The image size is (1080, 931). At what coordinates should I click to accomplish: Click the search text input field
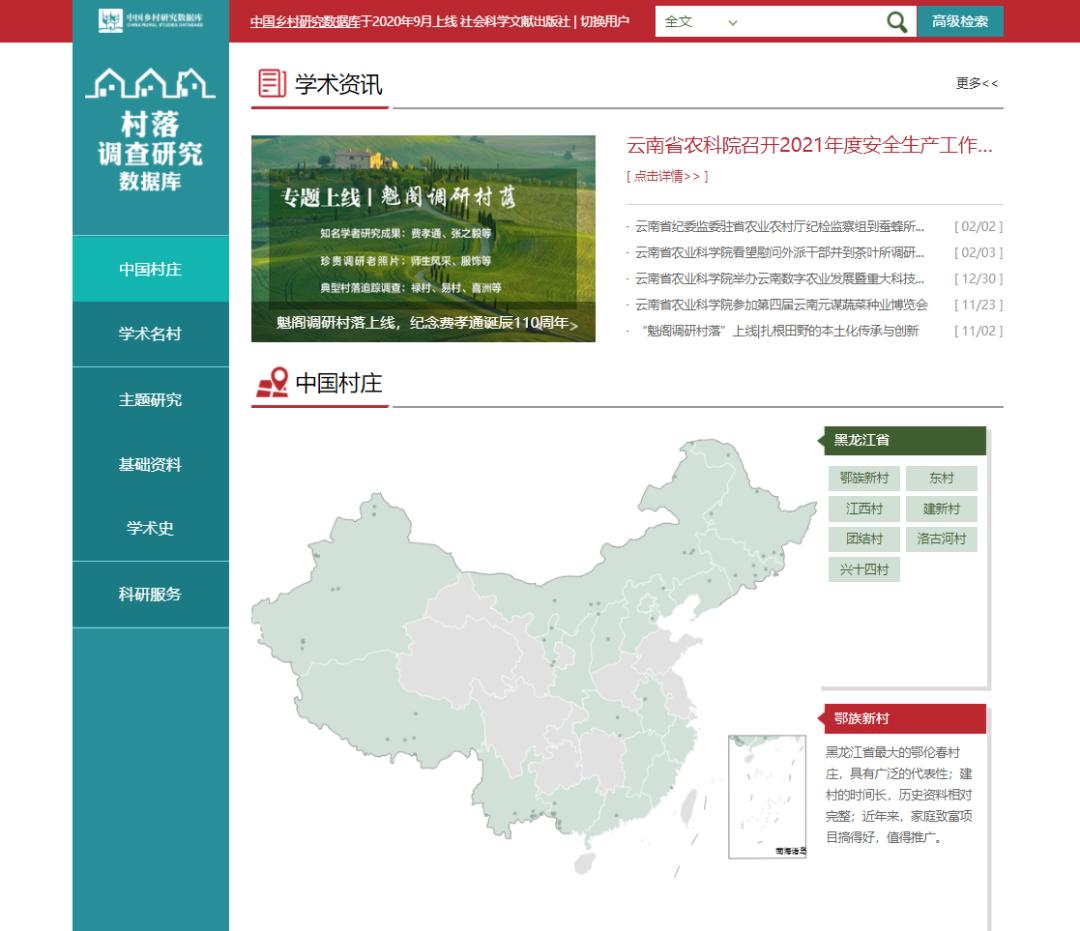click(x=813, y=22)
